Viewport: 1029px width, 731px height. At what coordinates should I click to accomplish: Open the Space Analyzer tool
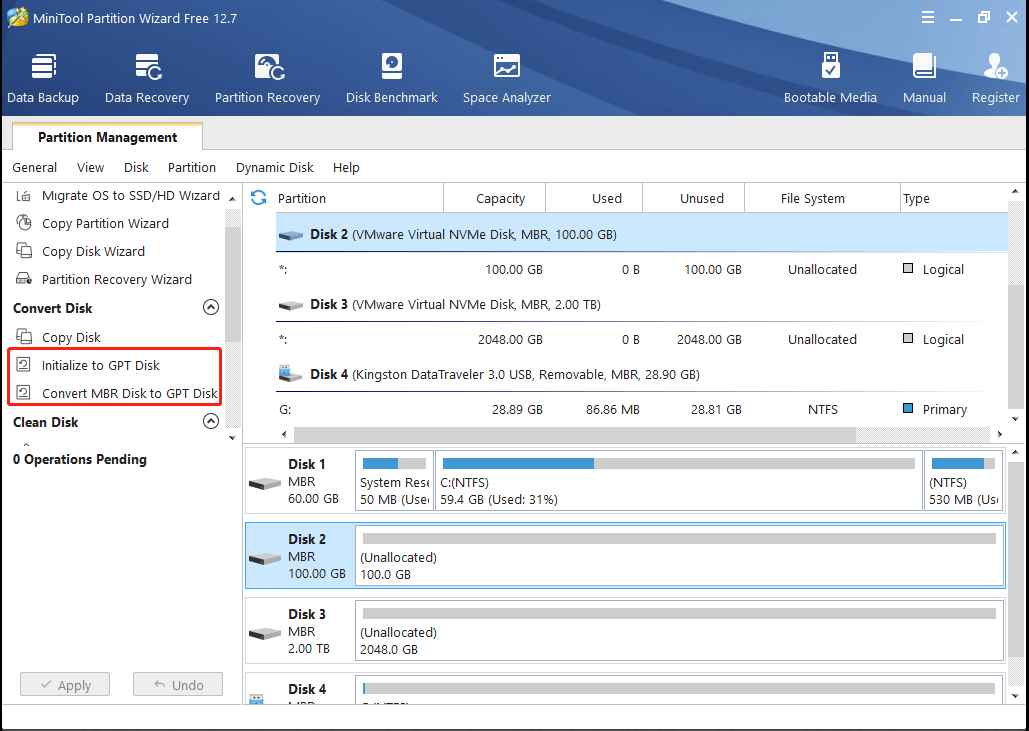pos(506,78)
